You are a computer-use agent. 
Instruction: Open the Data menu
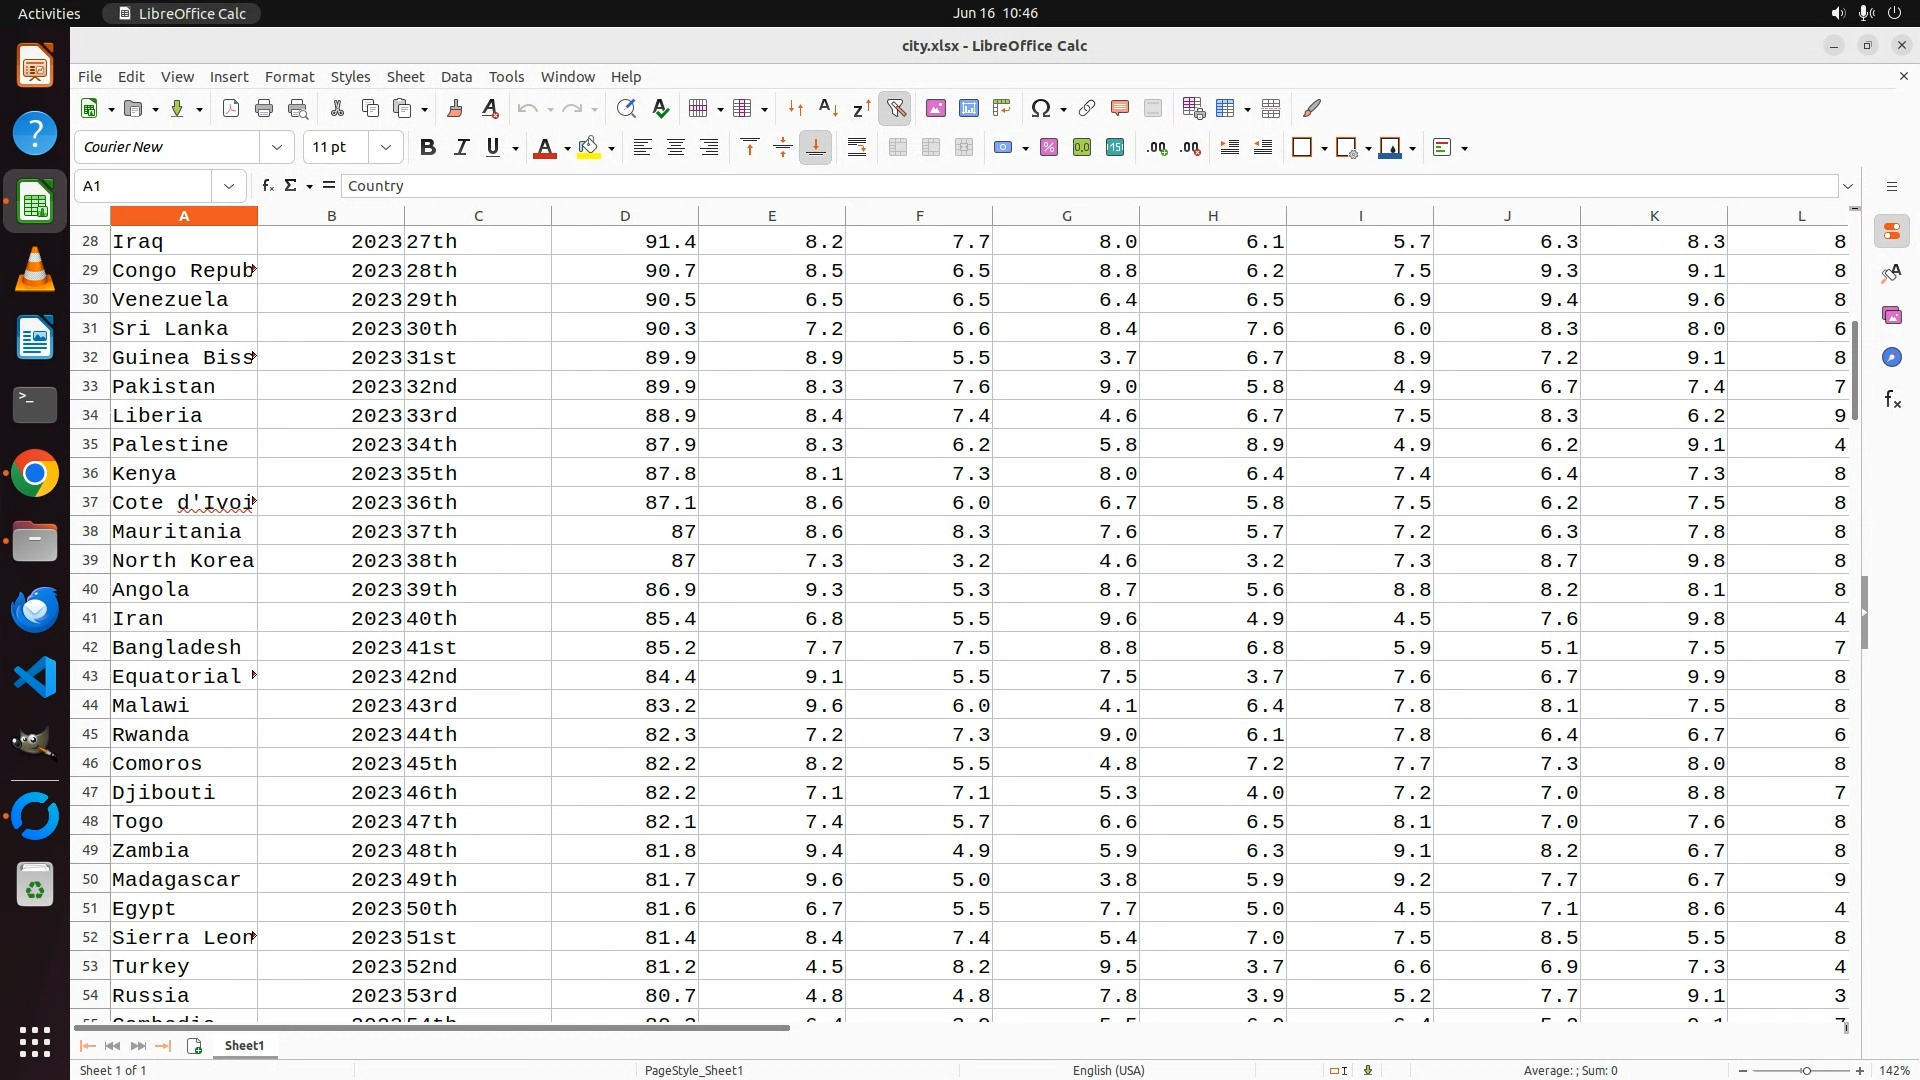[456, 77]
